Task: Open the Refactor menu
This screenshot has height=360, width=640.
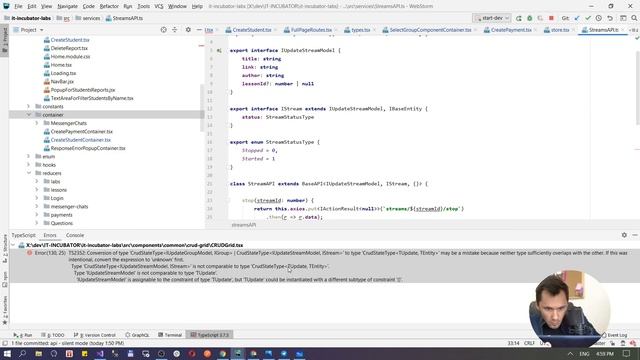Action: [109, 7]
